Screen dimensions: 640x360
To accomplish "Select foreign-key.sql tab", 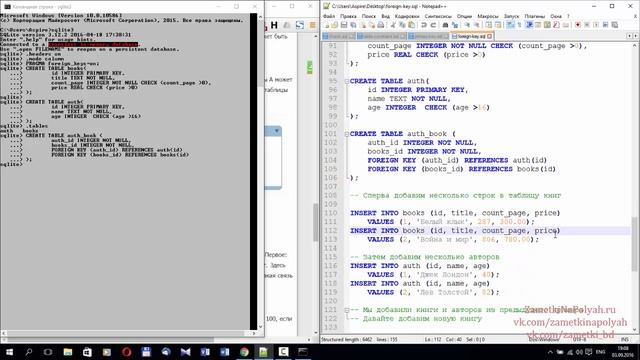I will click(x=471, y=36).
